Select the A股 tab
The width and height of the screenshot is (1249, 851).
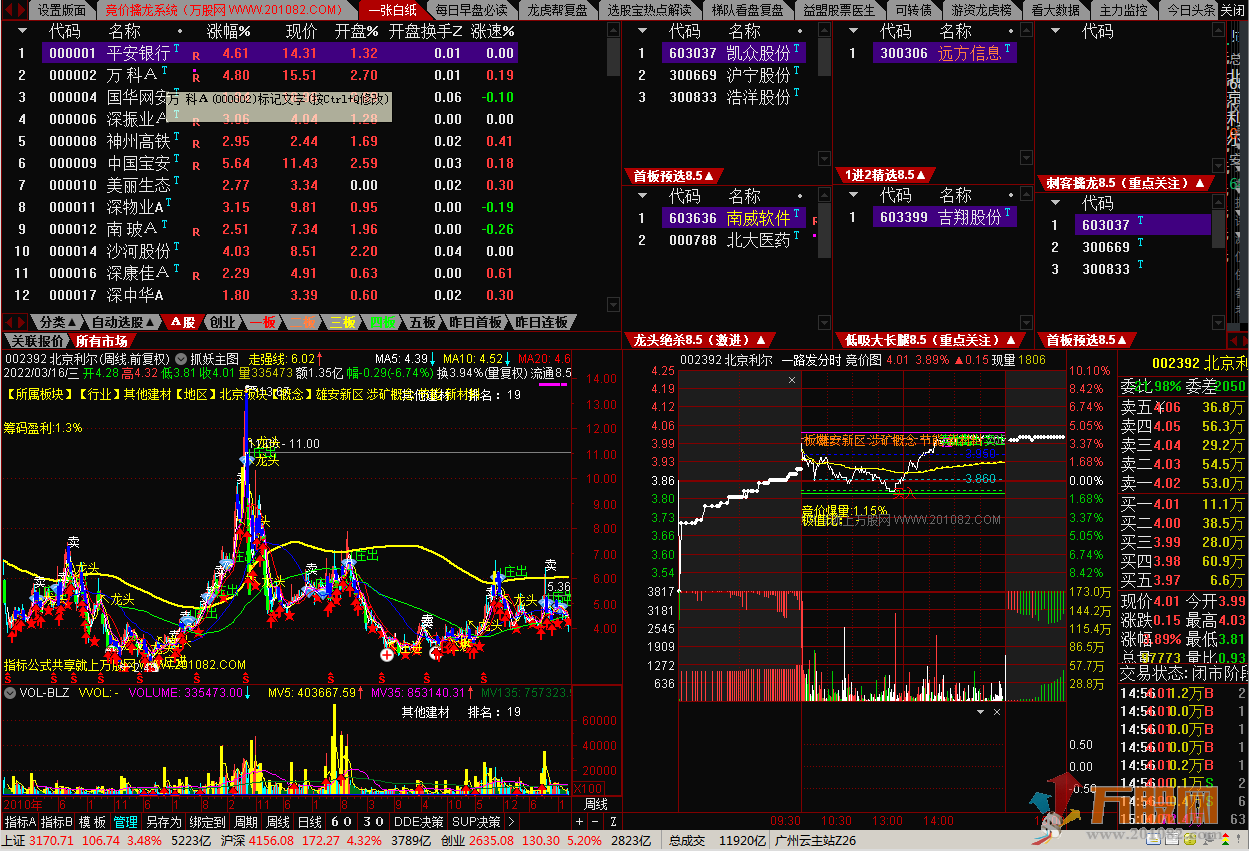(x=183, y=322)
